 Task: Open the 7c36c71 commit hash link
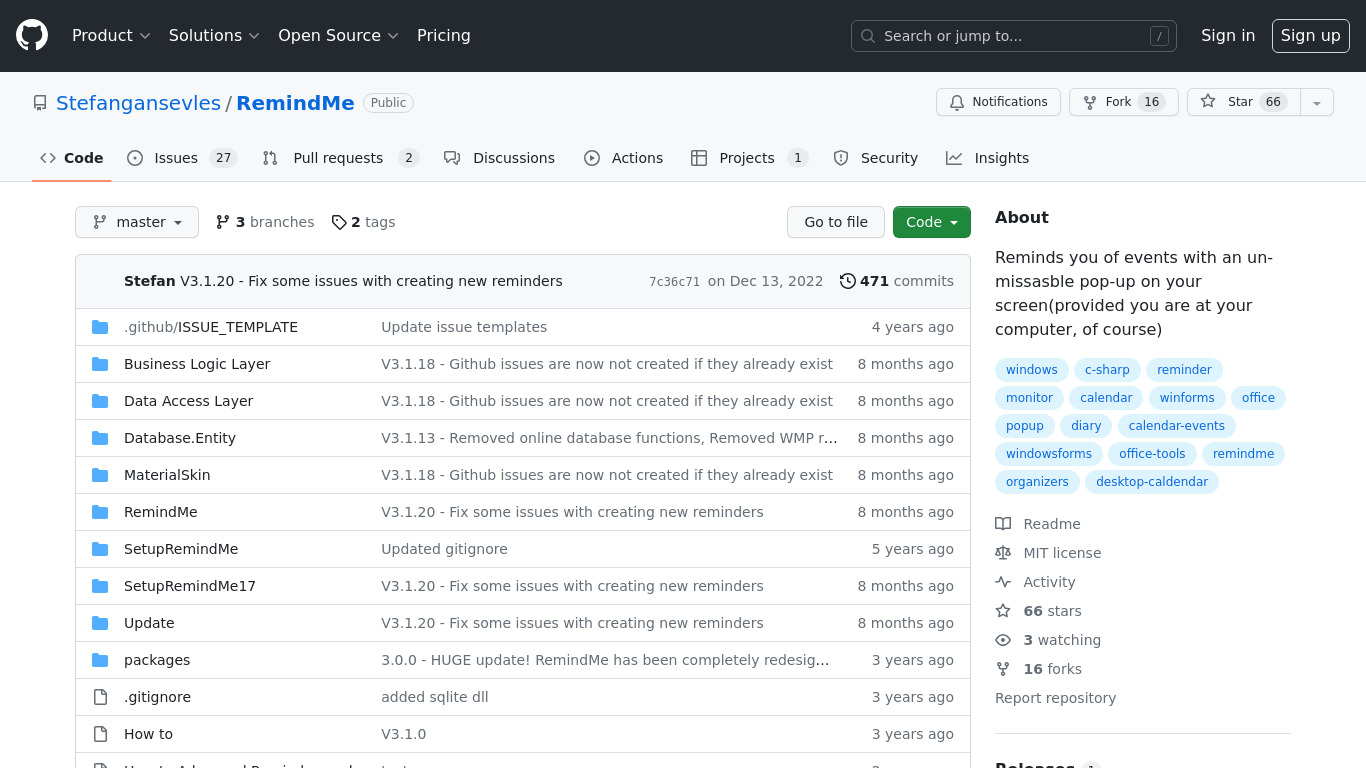(675, 282)
